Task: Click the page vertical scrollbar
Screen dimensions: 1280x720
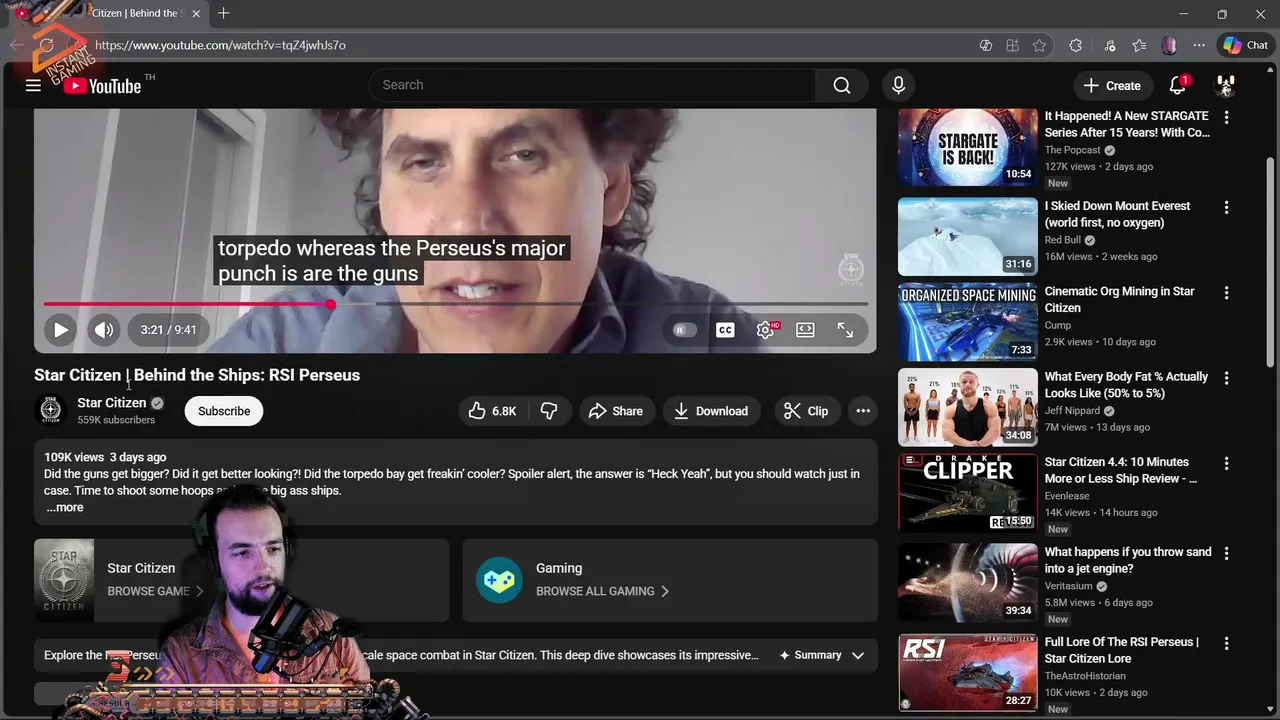Action: click(x=1271, y=262)
